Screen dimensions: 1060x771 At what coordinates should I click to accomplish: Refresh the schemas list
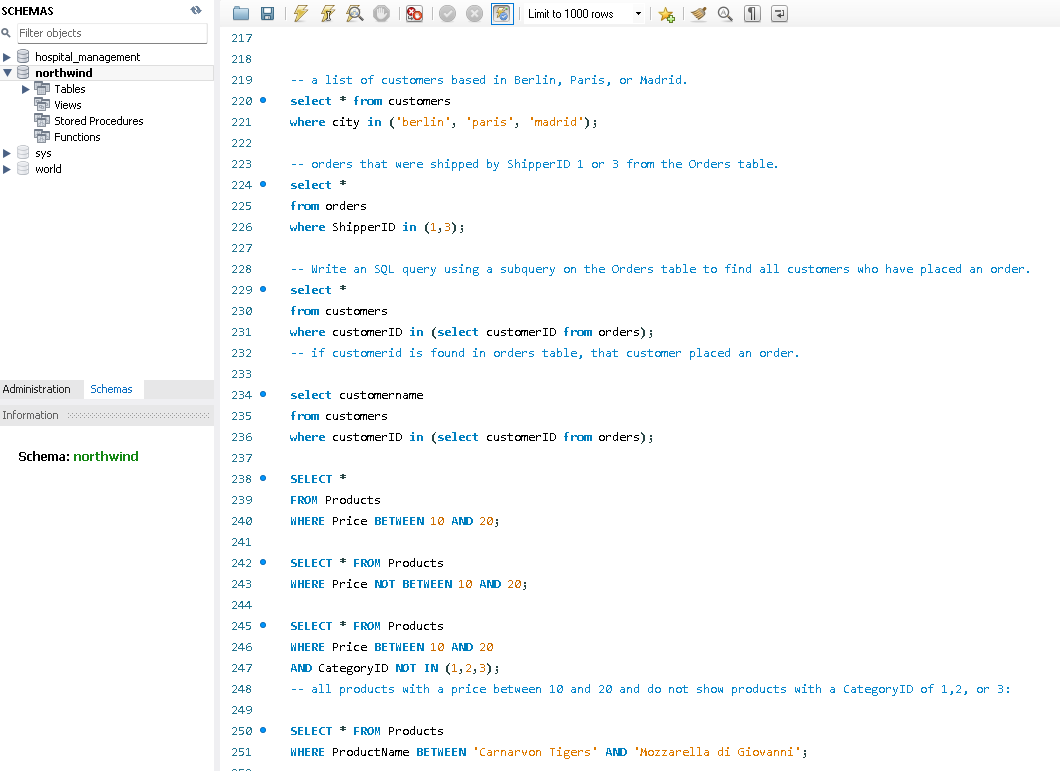pos(196,10)
